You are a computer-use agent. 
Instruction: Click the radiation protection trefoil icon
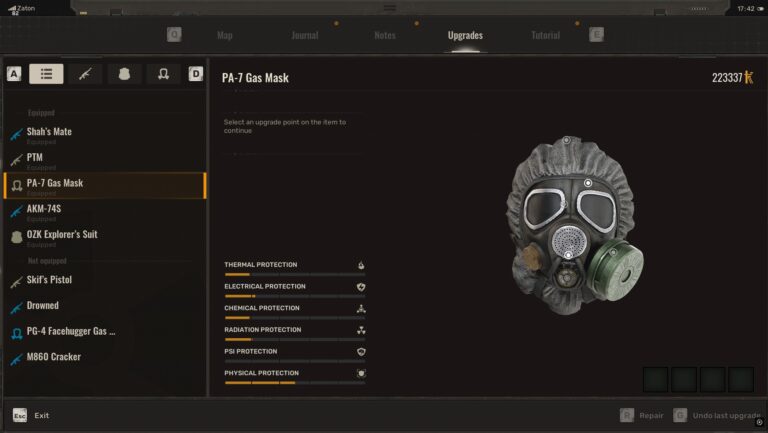[x=361, y=330]
